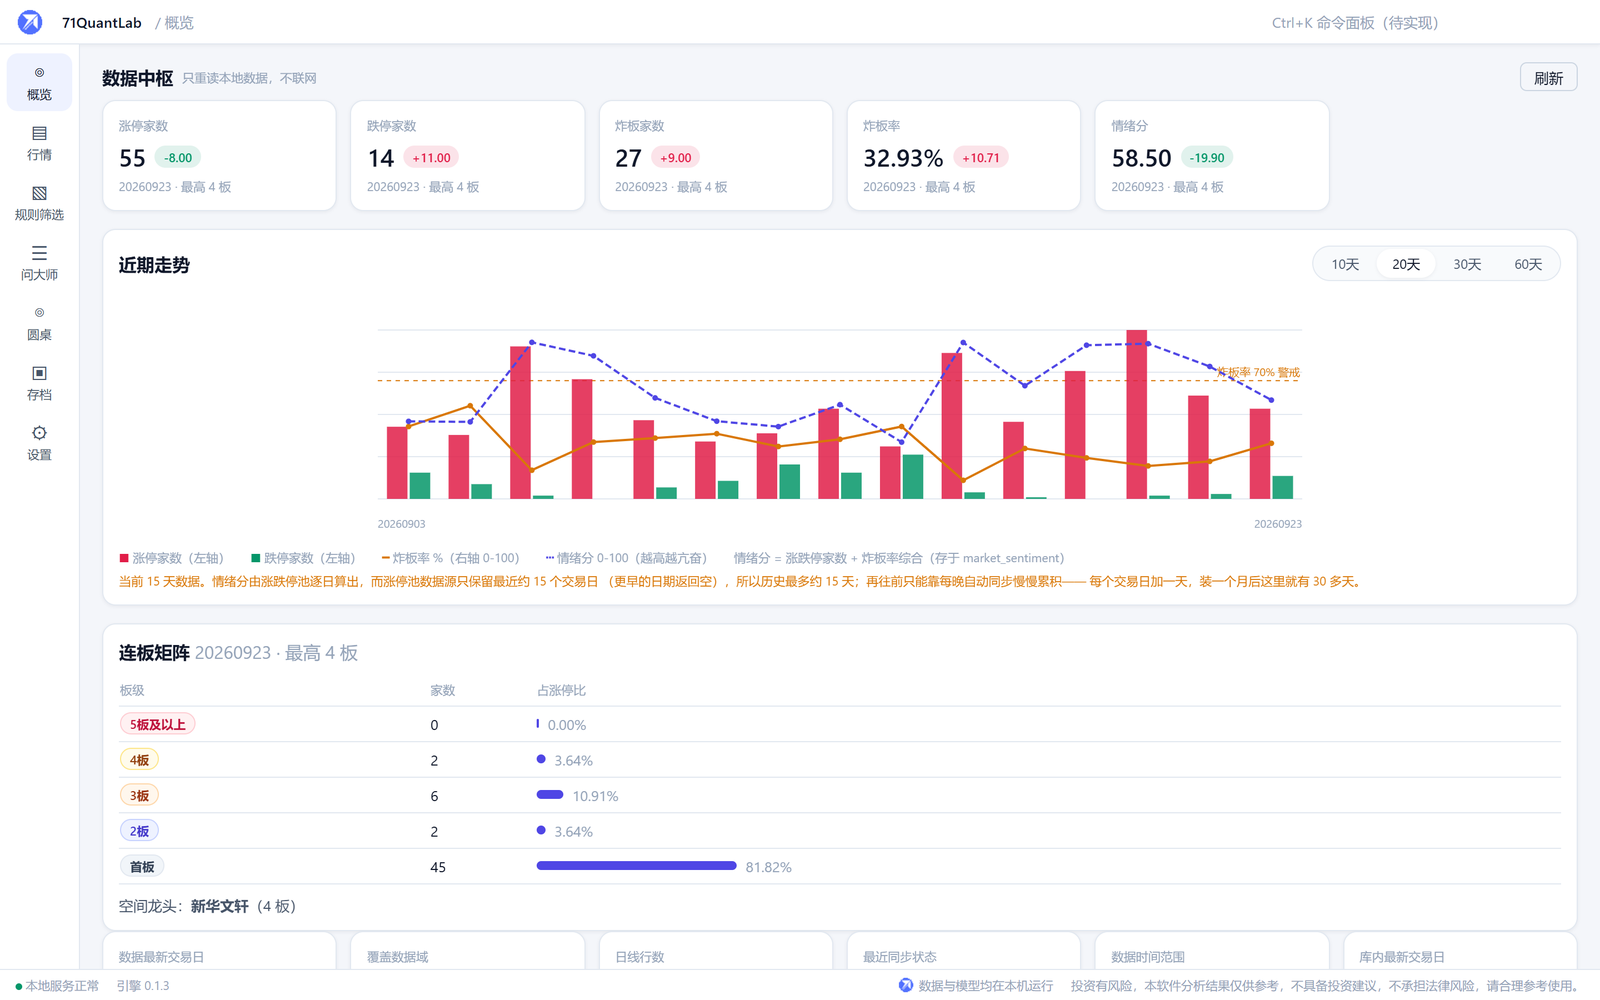
Task: Click the 跌停家数 legend green swatch
Action: tap(256, 558)
